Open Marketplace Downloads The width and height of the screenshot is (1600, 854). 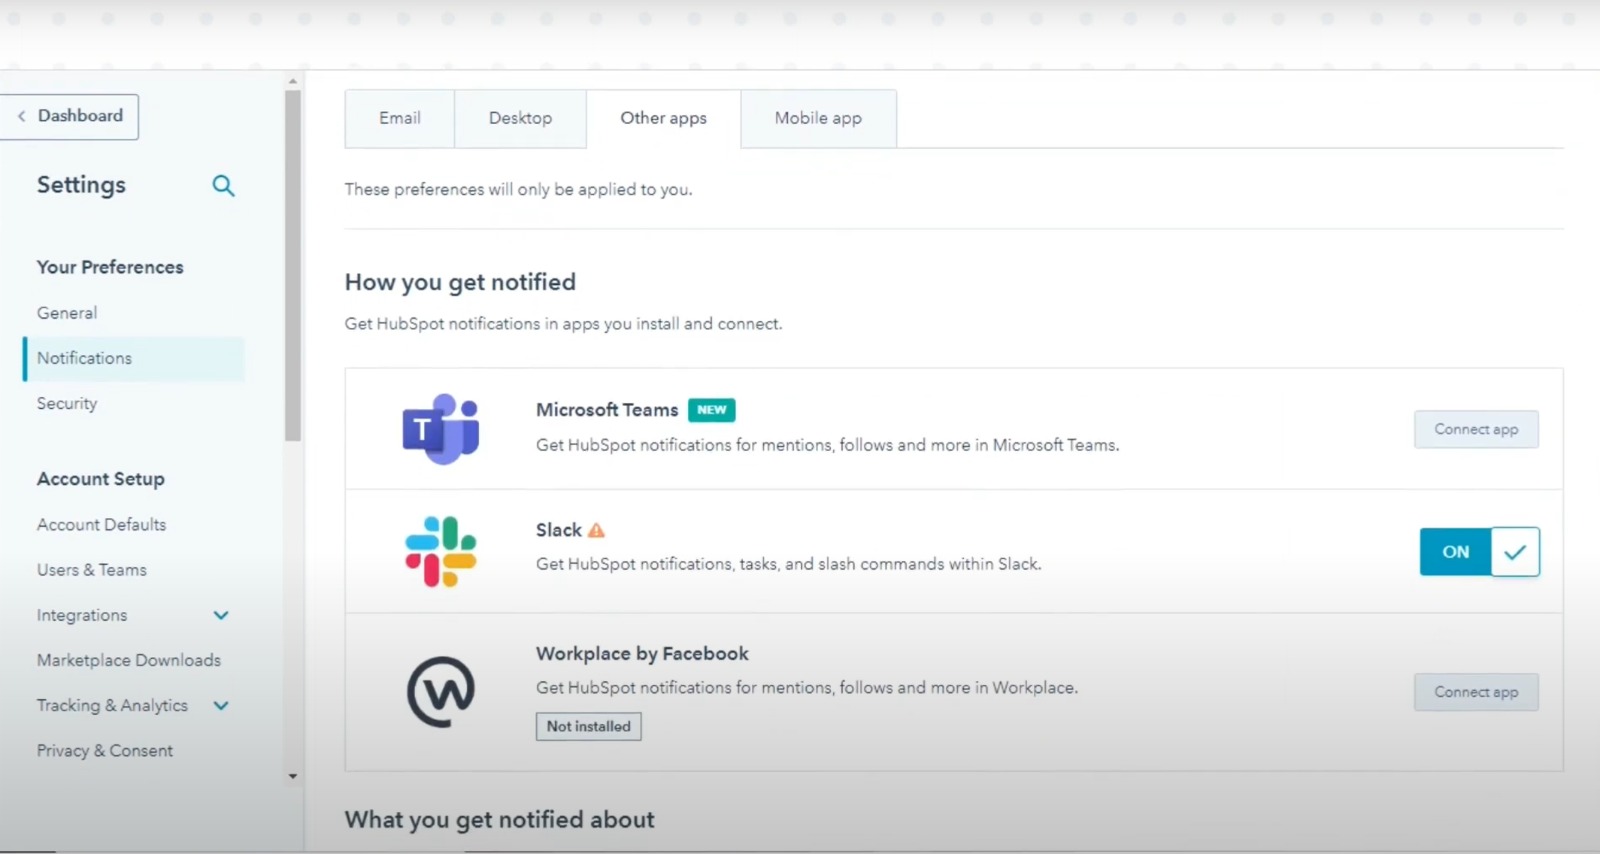(129, 660)
